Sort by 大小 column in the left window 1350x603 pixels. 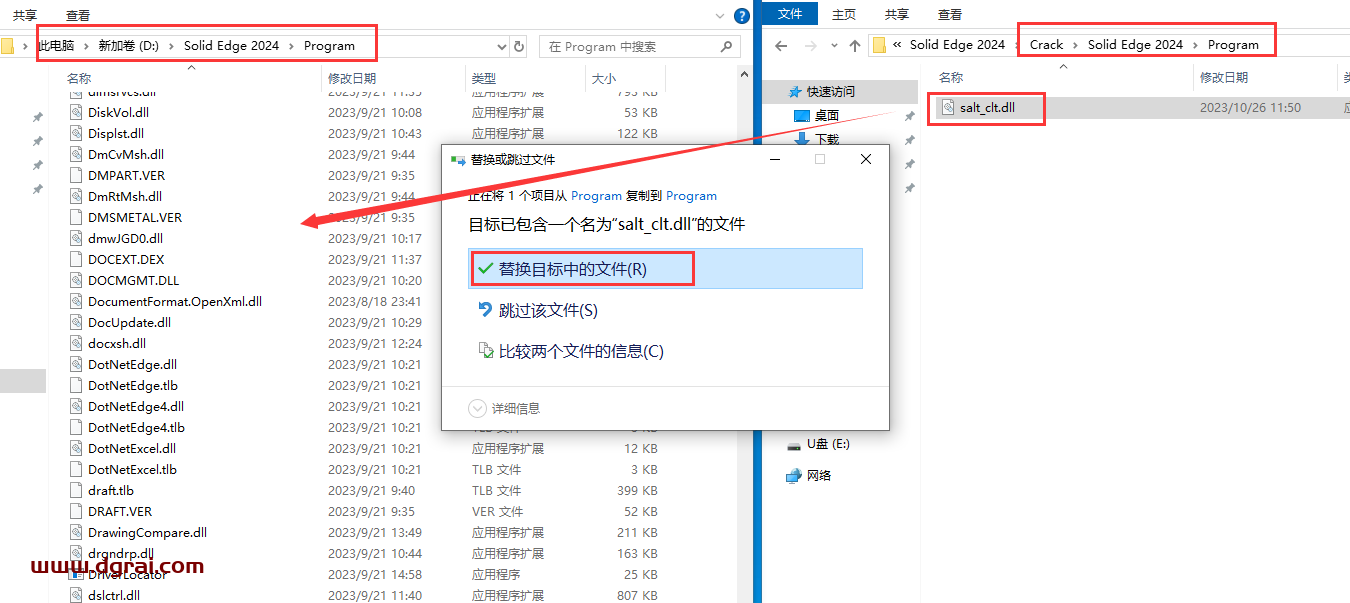(604, 78)
